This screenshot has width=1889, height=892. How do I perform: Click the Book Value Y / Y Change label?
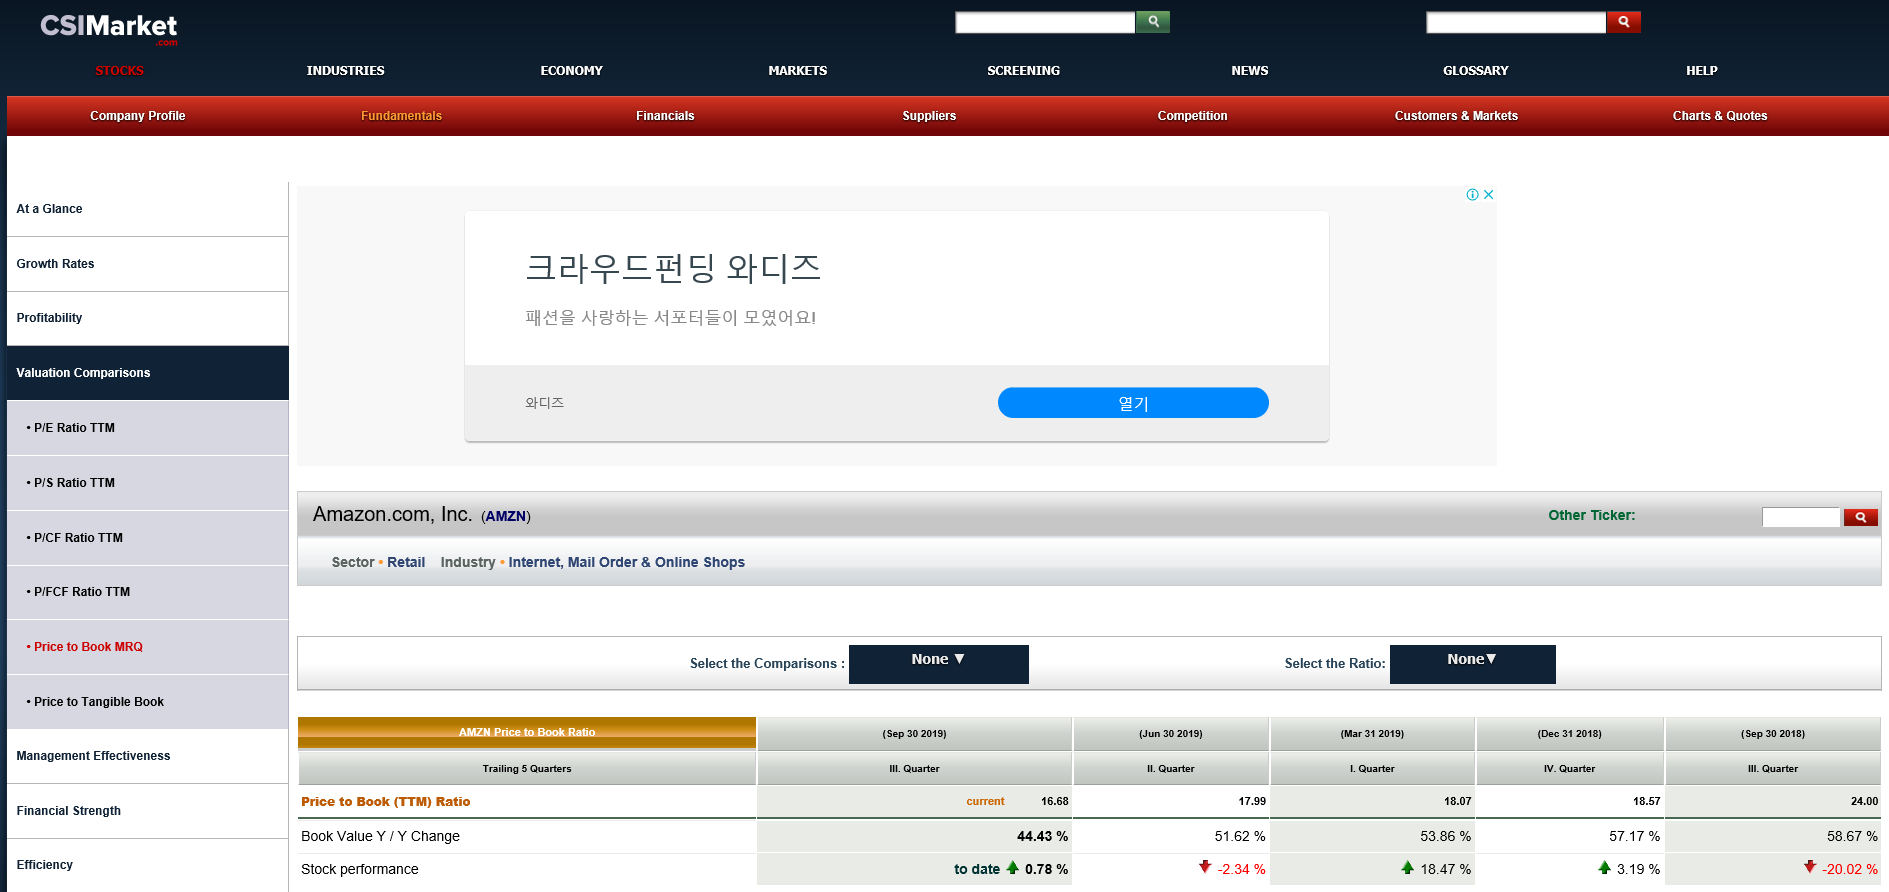(x=380, y=836)
